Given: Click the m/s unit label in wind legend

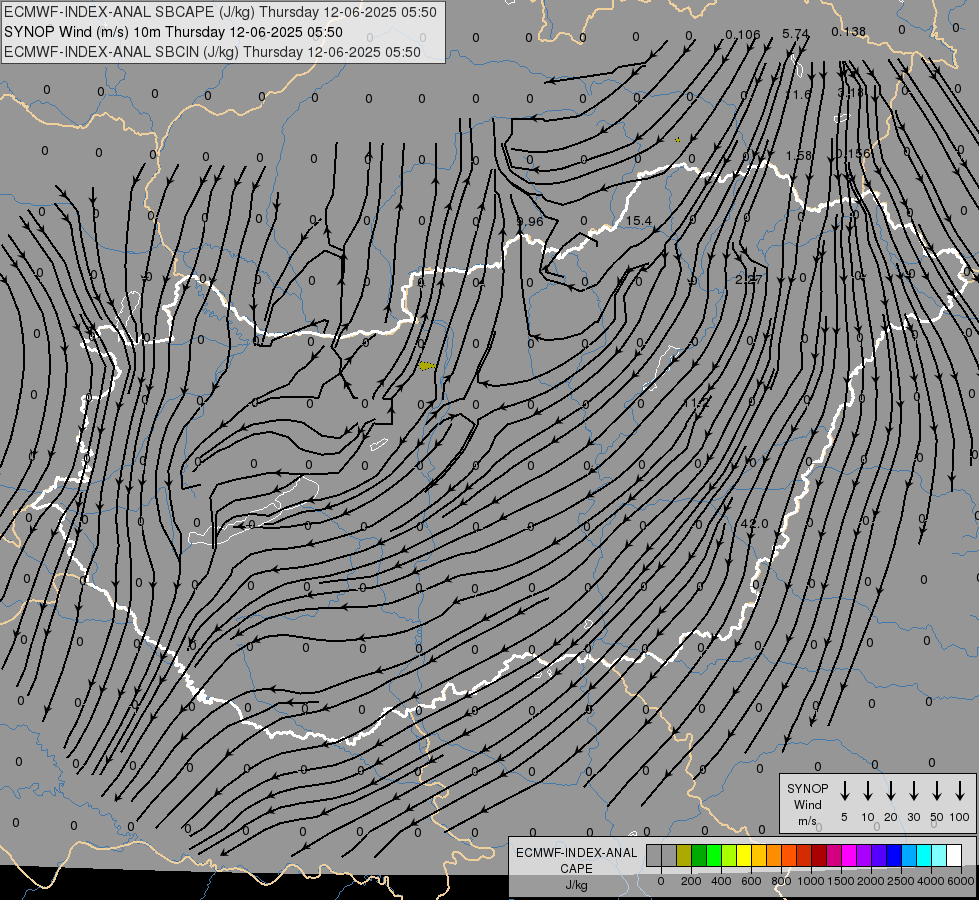Looking at the screenshot, I should coord(807,821).
